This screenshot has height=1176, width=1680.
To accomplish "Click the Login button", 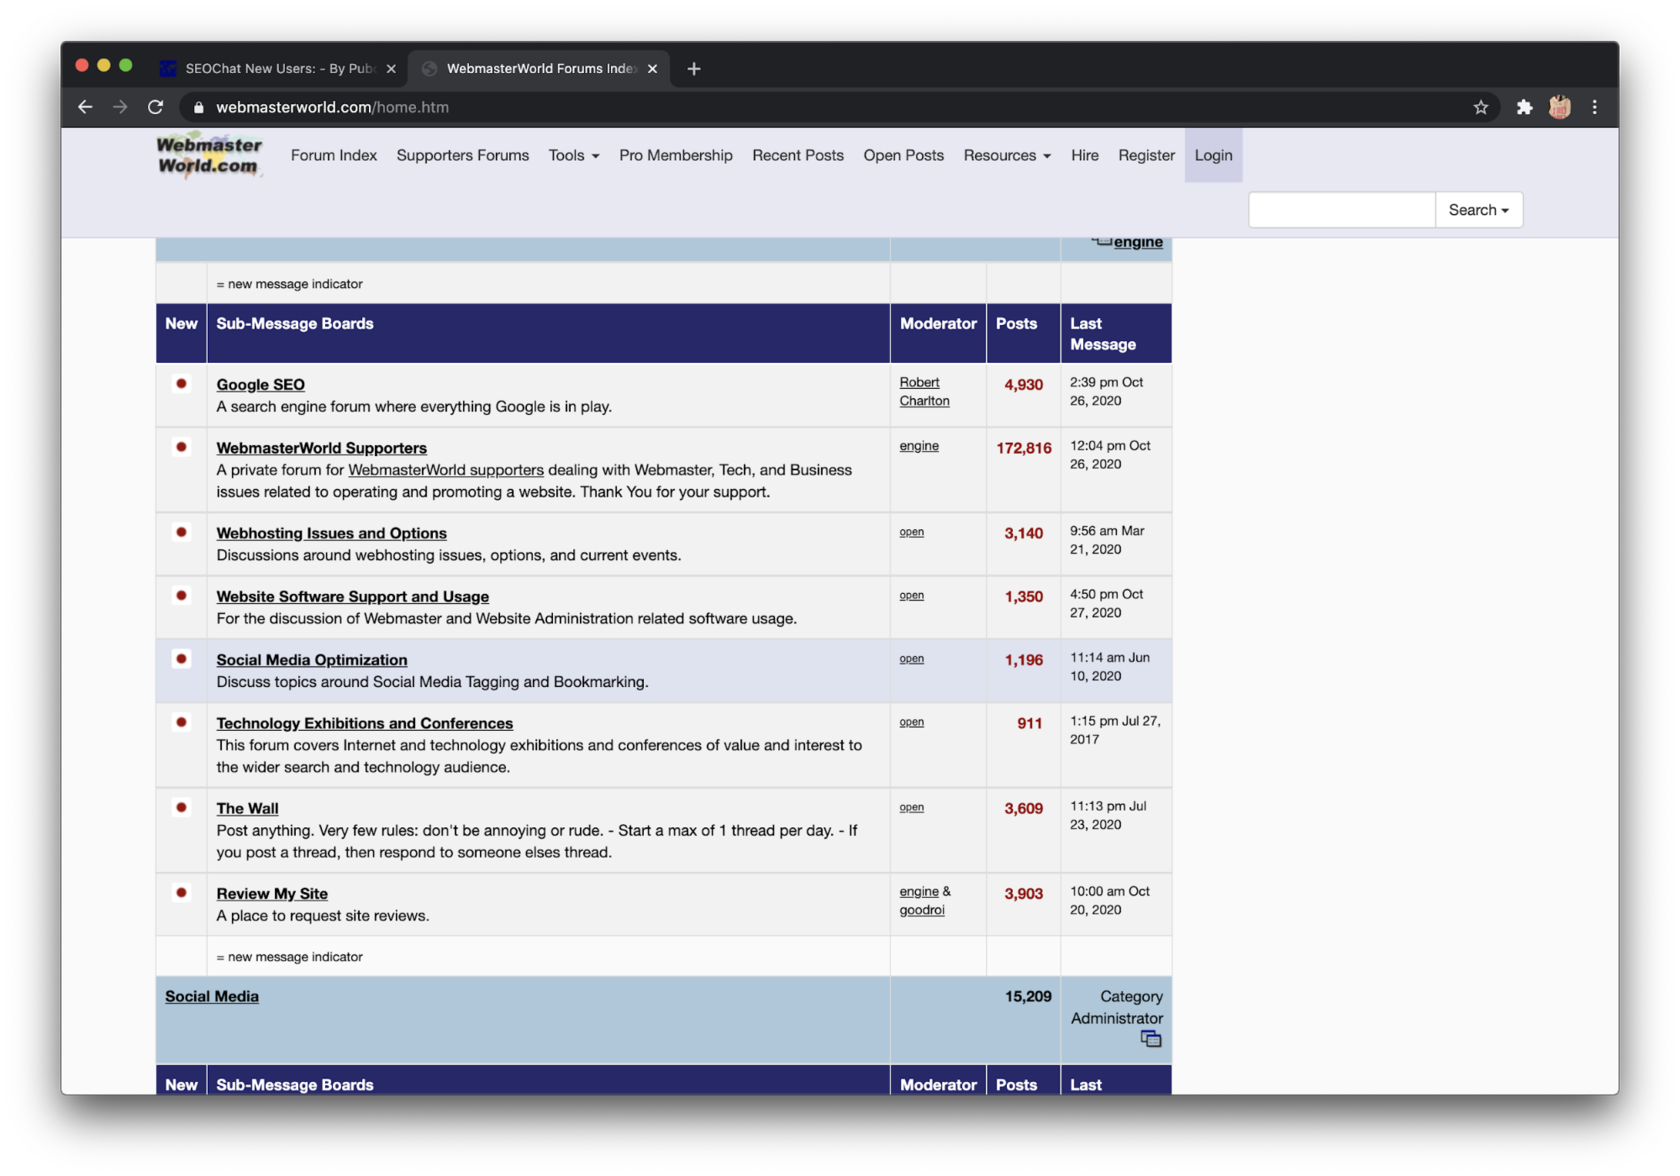I will (1213, 155).
